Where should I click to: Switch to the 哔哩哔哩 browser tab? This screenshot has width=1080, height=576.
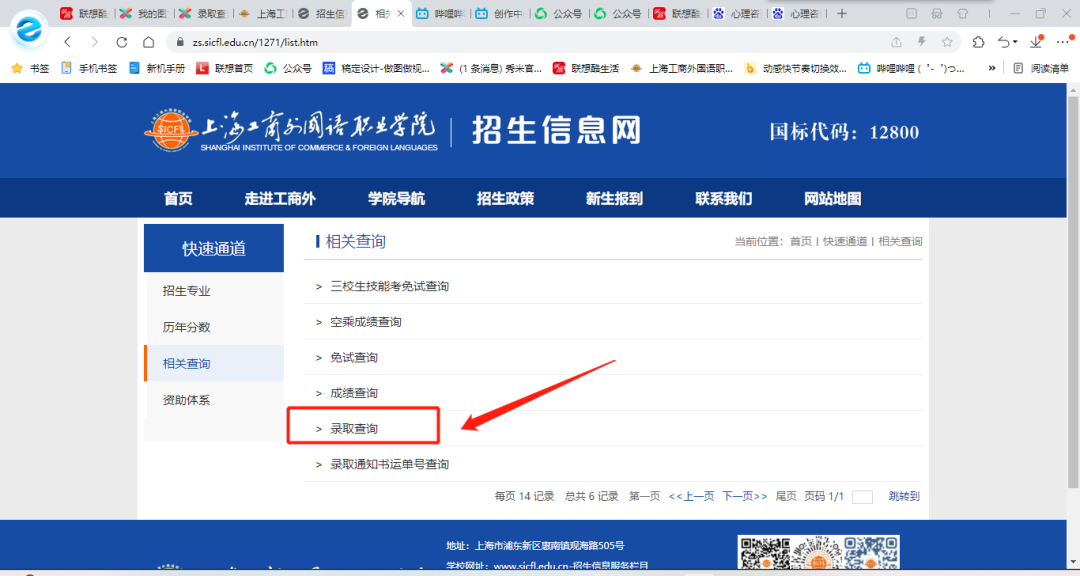[x=443, y=13]
